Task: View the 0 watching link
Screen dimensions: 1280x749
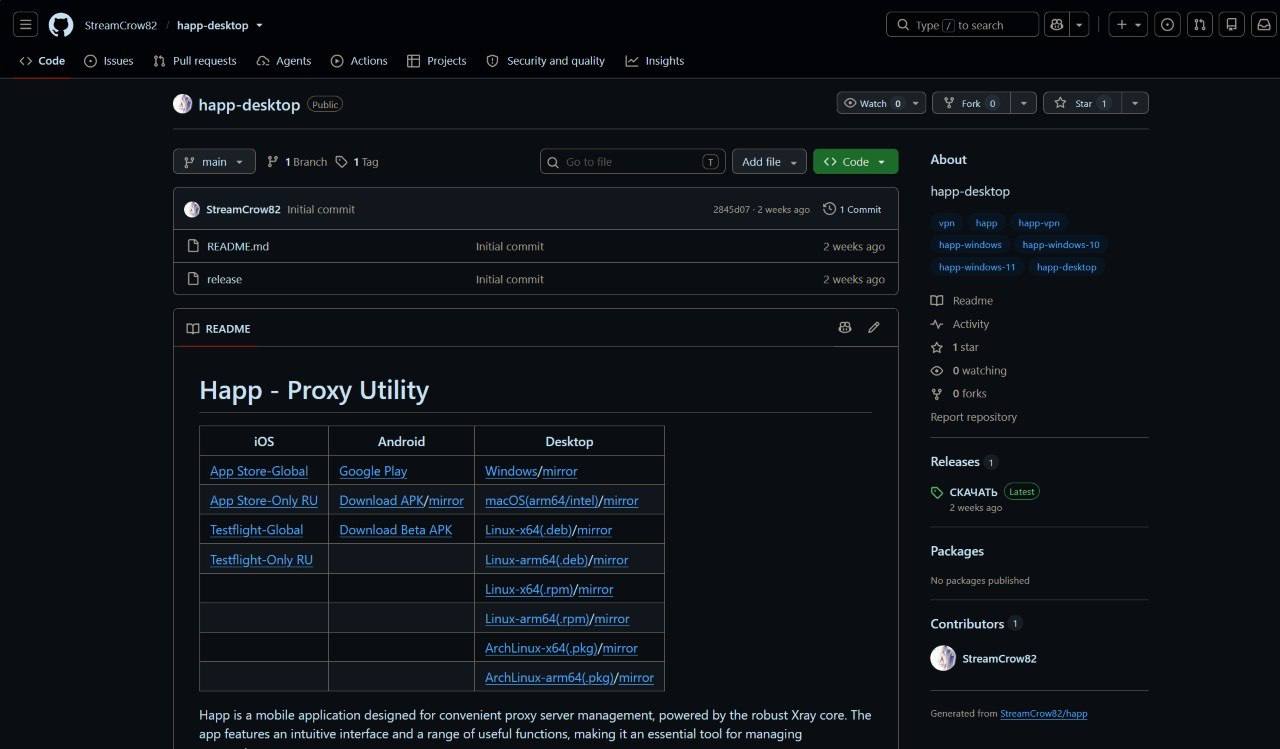Action: click(979, 371)
